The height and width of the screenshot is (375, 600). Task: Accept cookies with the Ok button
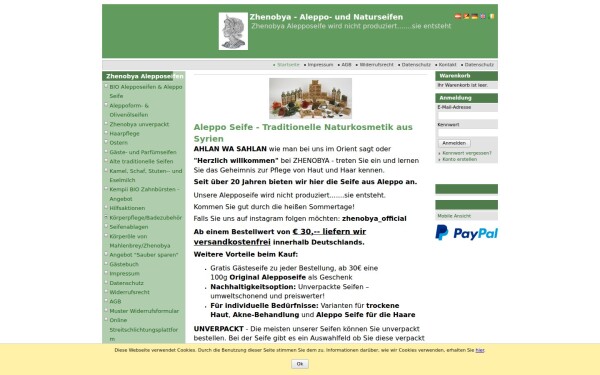[x=300, y=364]
